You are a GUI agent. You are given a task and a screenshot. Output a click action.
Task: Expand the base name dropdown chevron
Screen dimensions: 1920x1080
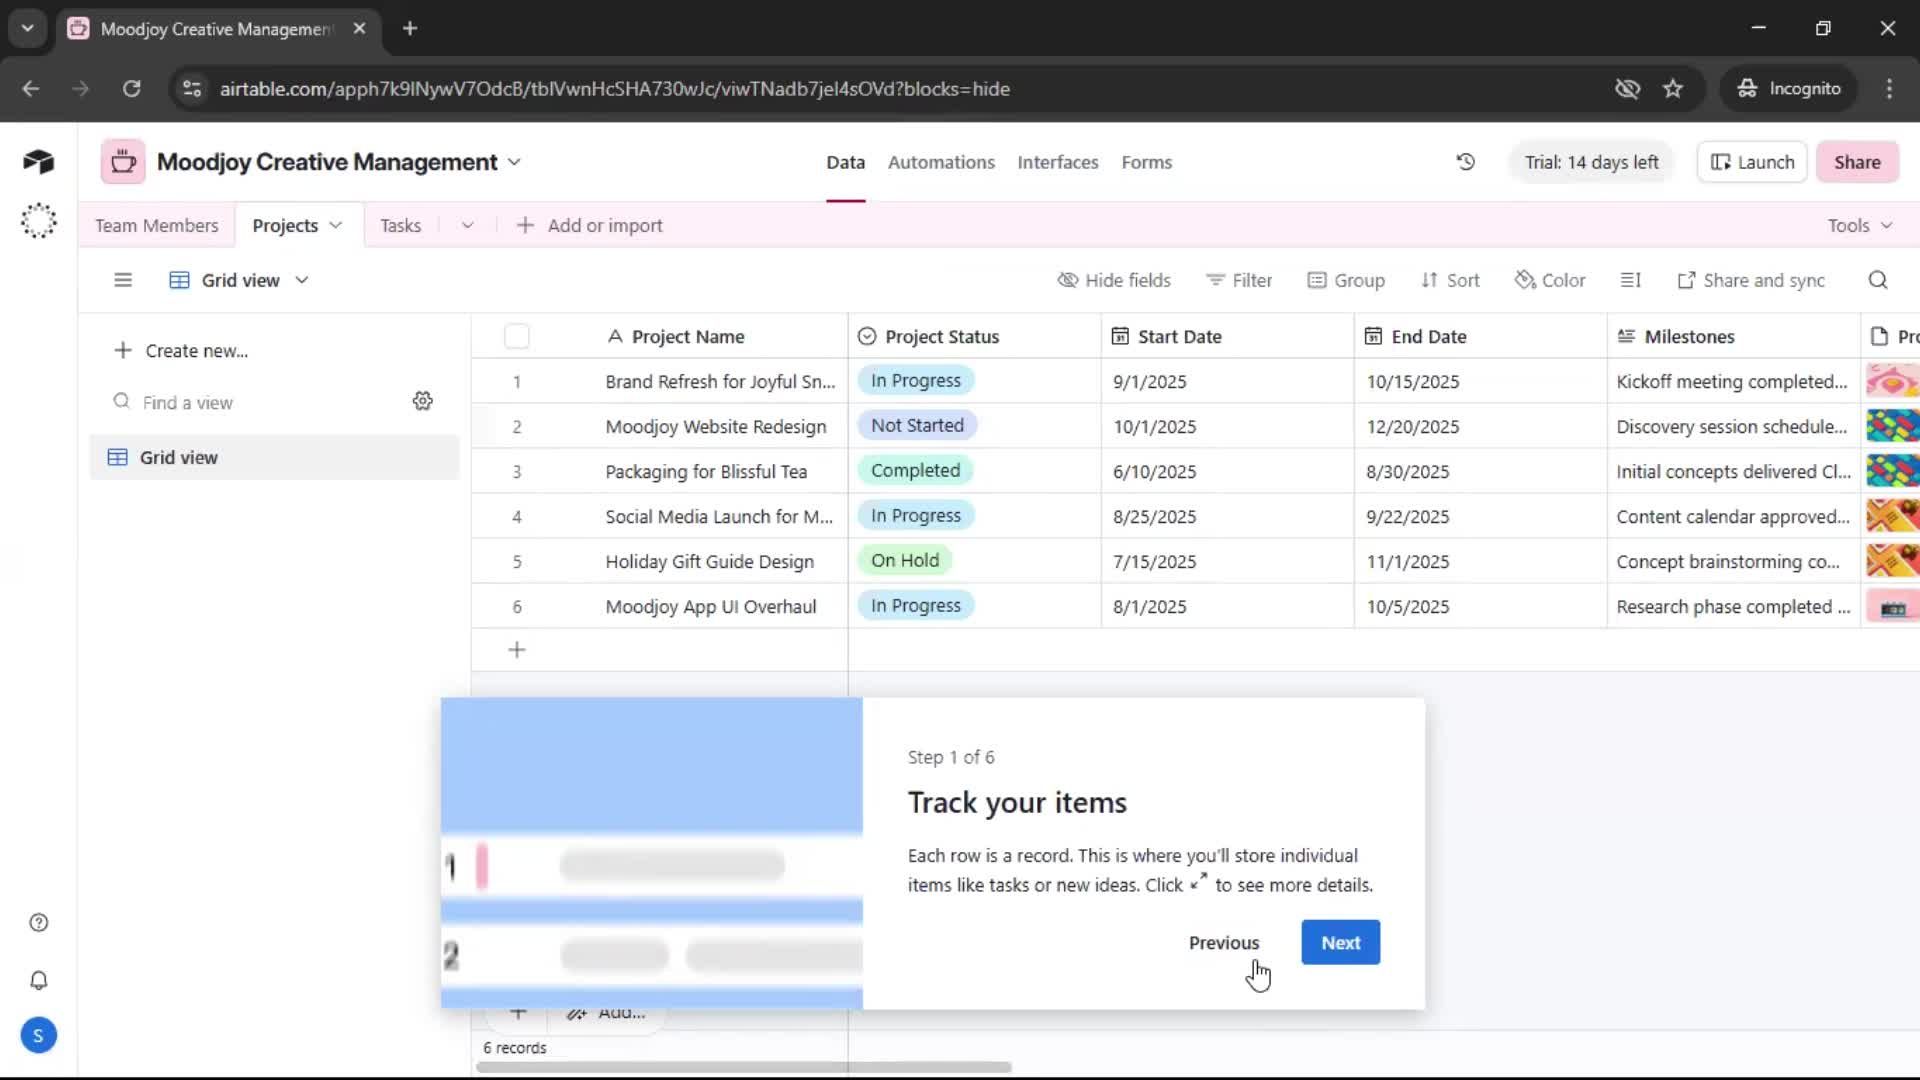pyautogui.click(x=514, y=162)
